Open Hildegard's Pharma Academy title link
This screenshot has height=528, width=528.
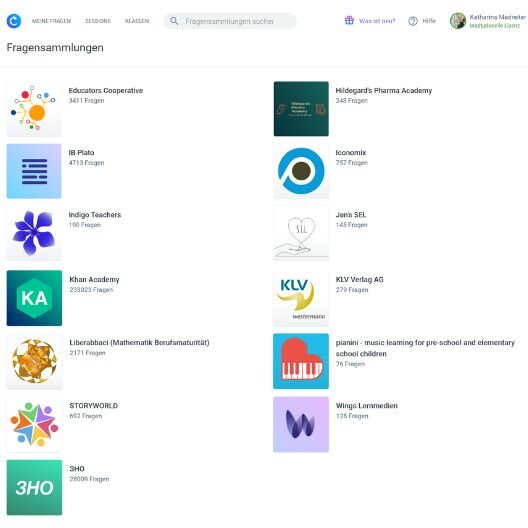[384, 91]
